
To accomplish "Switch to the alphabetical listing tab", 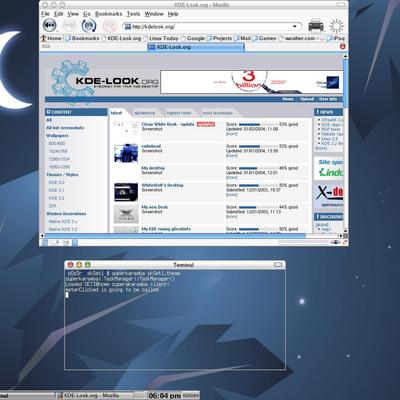I will click(145, 113).
